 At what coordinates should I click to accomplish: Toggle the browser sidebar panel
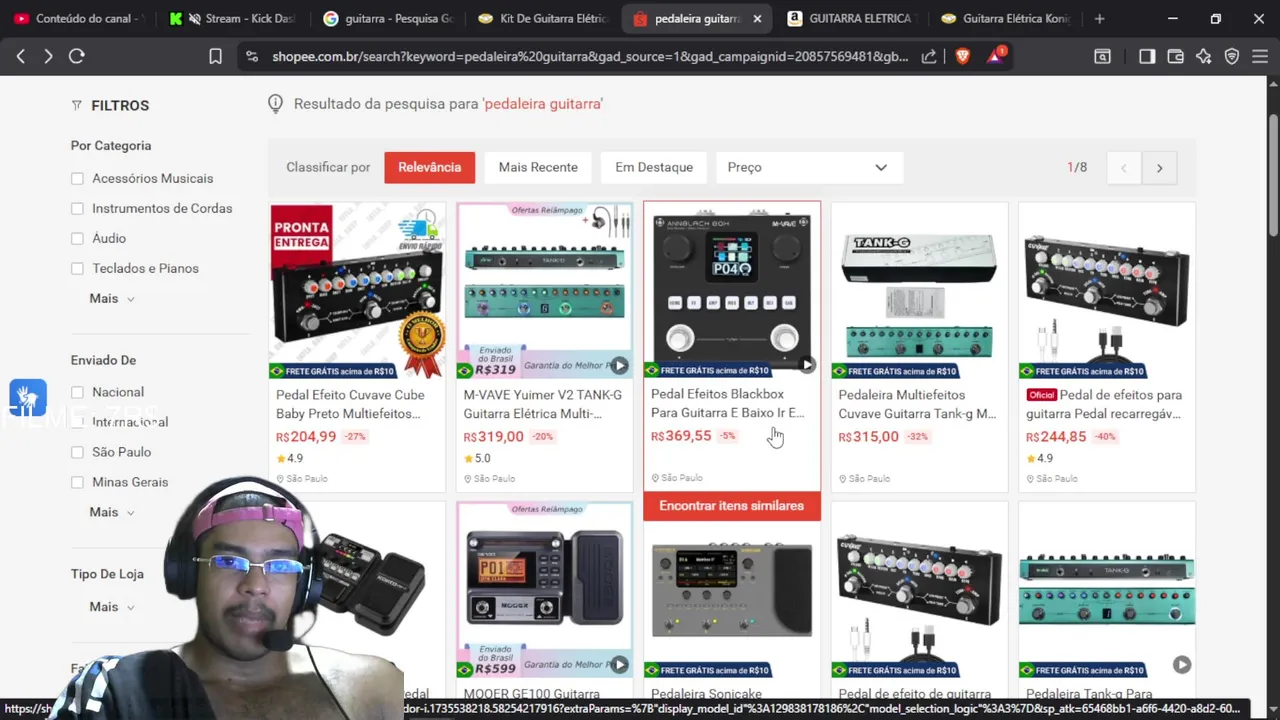[x=1147, y=57]
